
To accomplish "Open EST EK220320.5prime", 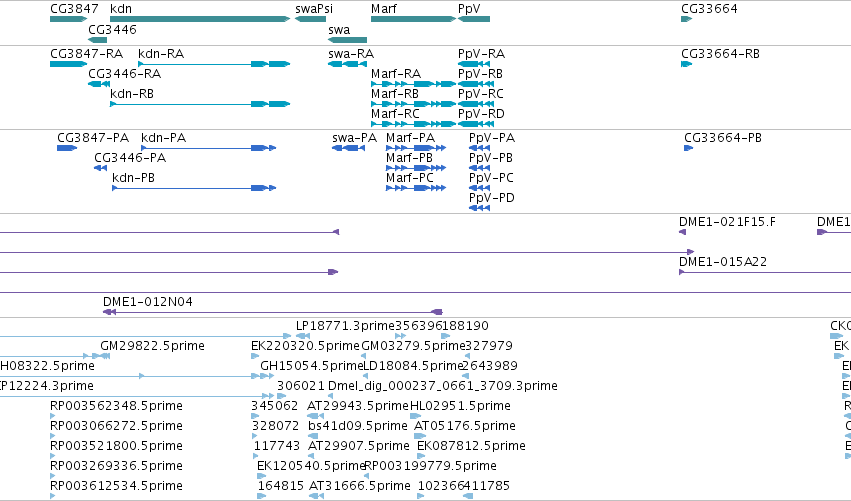I will (306, 346).
